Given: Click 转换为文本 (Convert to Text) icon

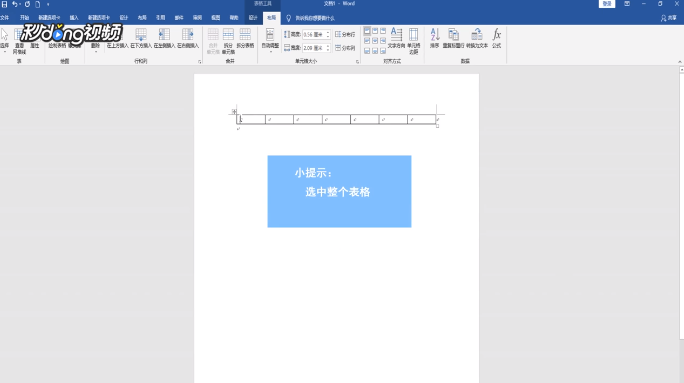Looking at the screenshot, I should coord(477,35).
